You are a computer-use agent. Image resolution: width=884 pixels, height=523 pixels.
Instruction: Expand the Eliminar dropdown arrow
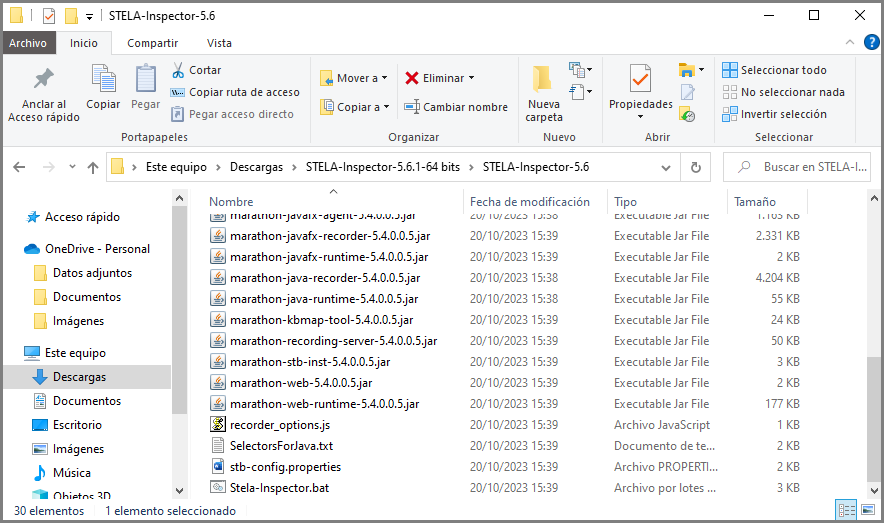tap(471, 78)
